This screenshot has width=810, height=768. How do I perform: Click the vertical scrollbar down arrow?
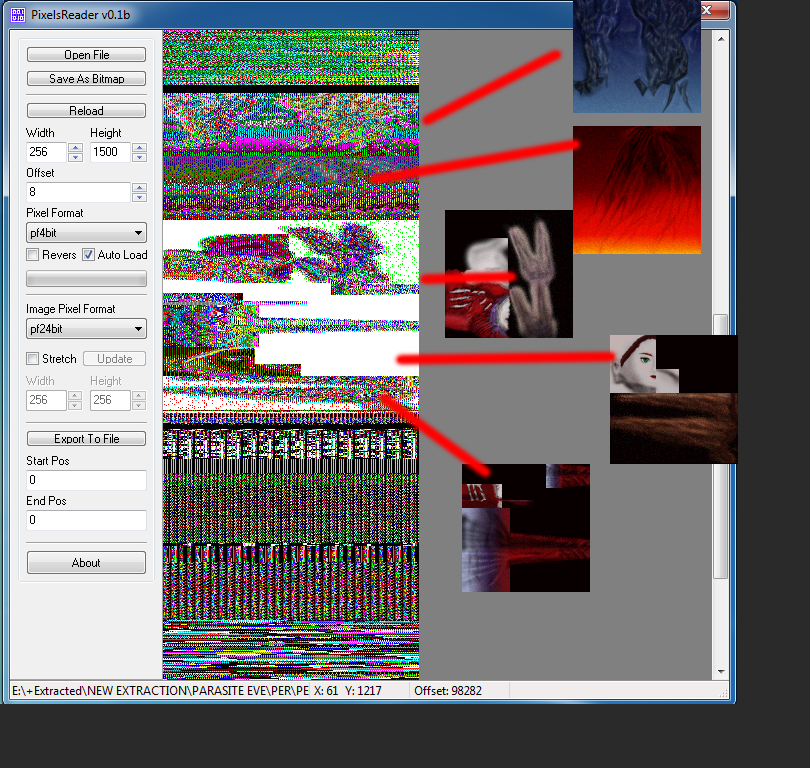click(x=721, y=671)
